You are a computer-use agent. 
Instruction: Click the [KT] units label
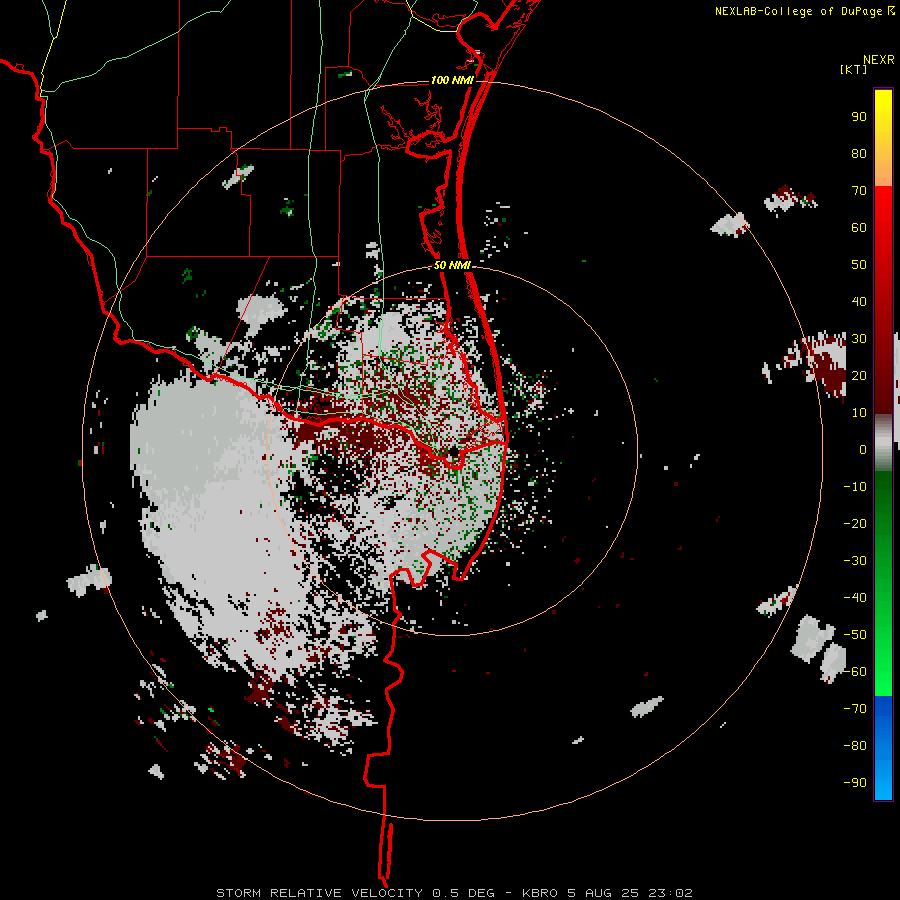pos(854,69)
